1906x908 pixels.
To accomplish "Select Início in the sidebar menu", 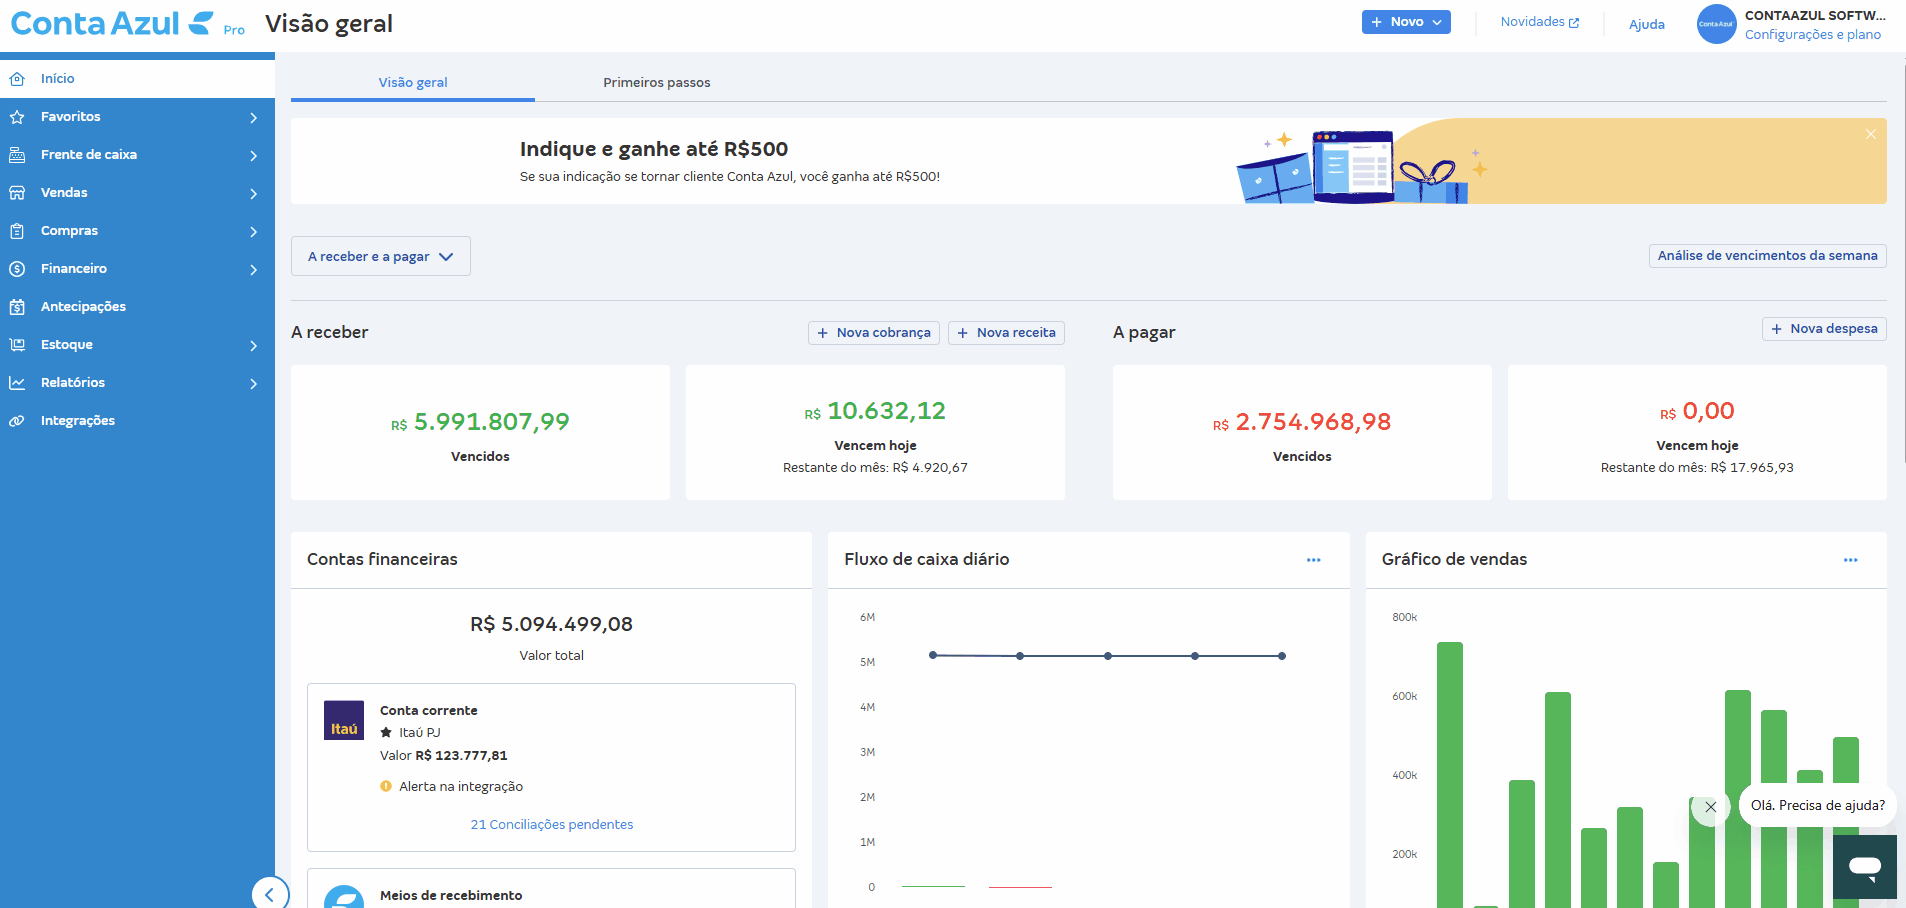I will 137,79.
